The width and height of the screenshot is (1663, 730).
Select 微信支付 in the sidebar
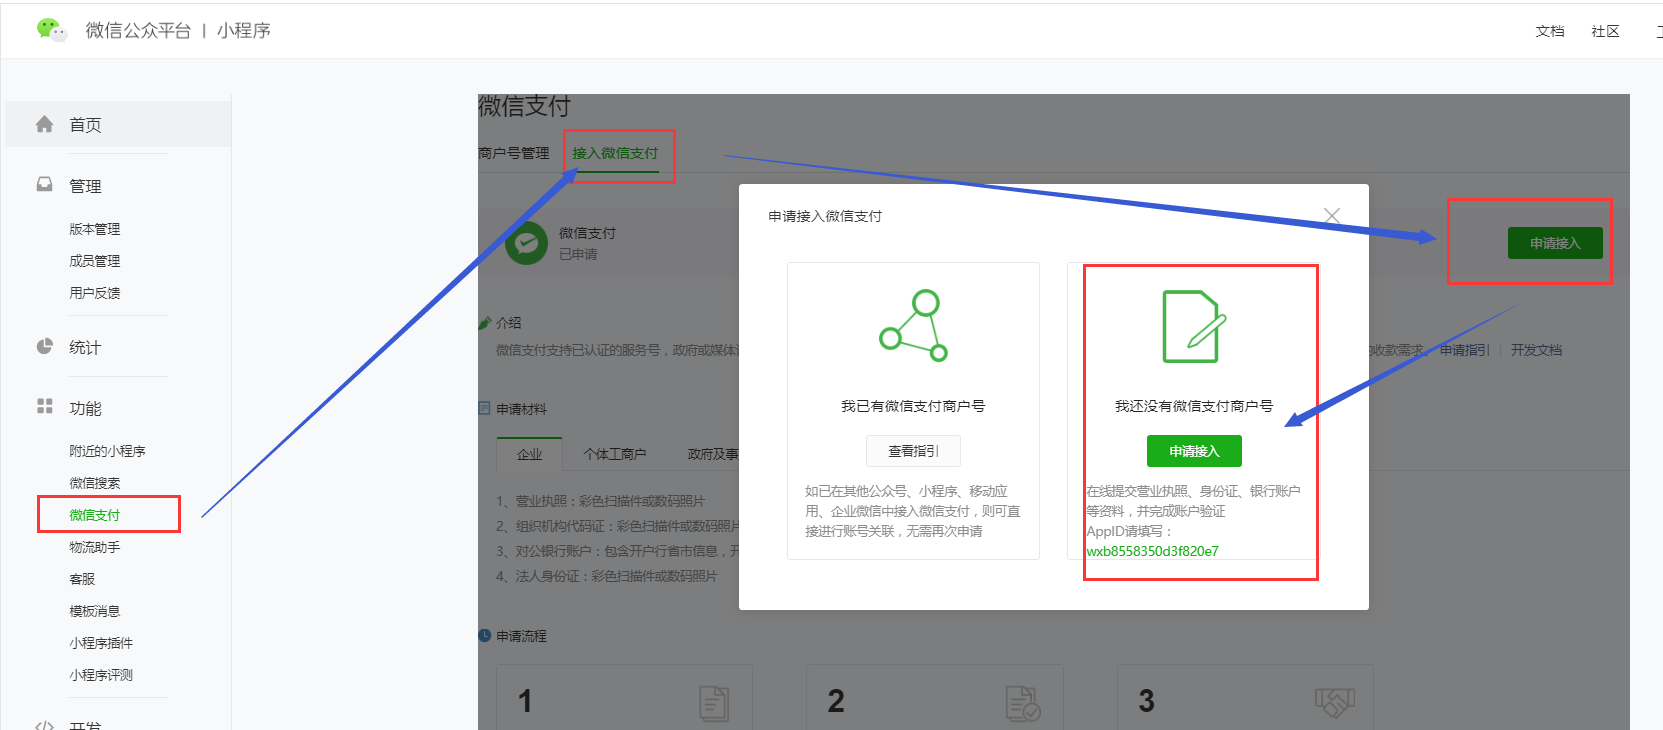tap(95, 515)
